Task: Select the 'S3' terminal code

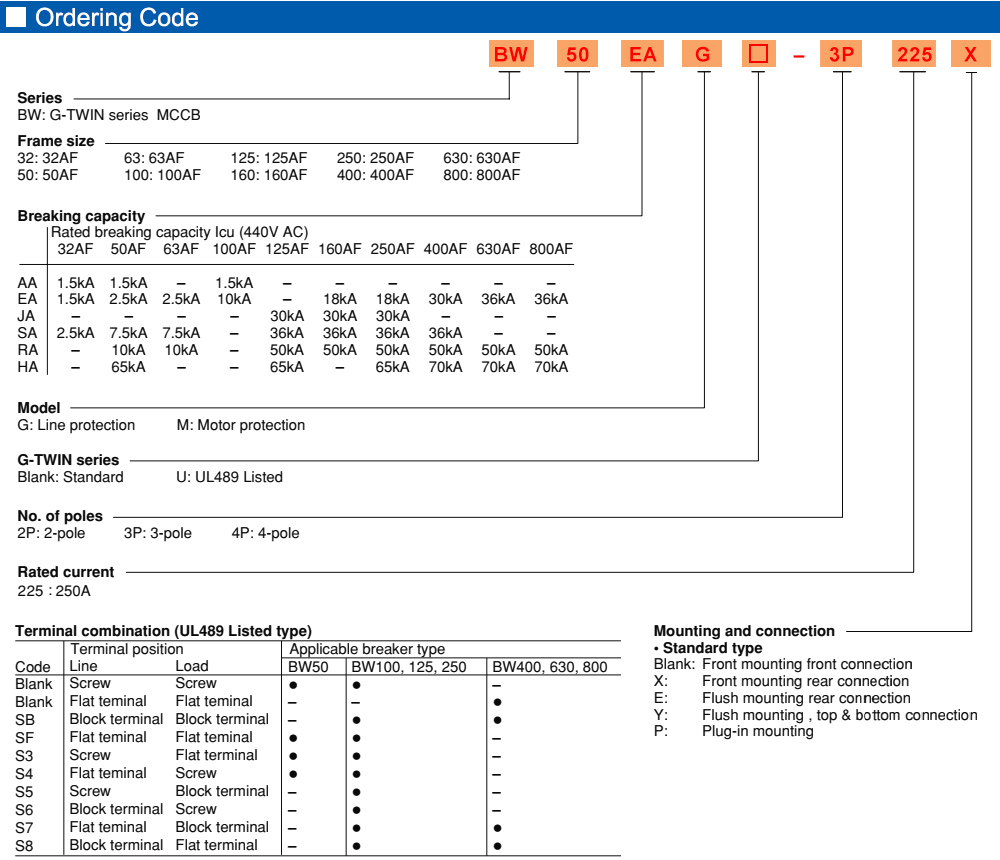Action: (24, 756)
